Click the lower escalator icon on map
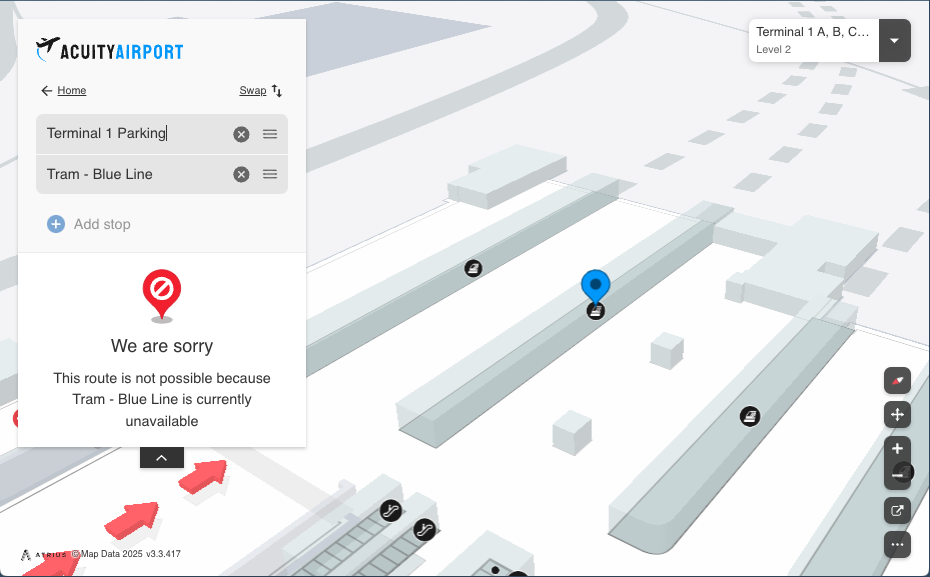This screenshot has height=577, width=930. [424, 530]
